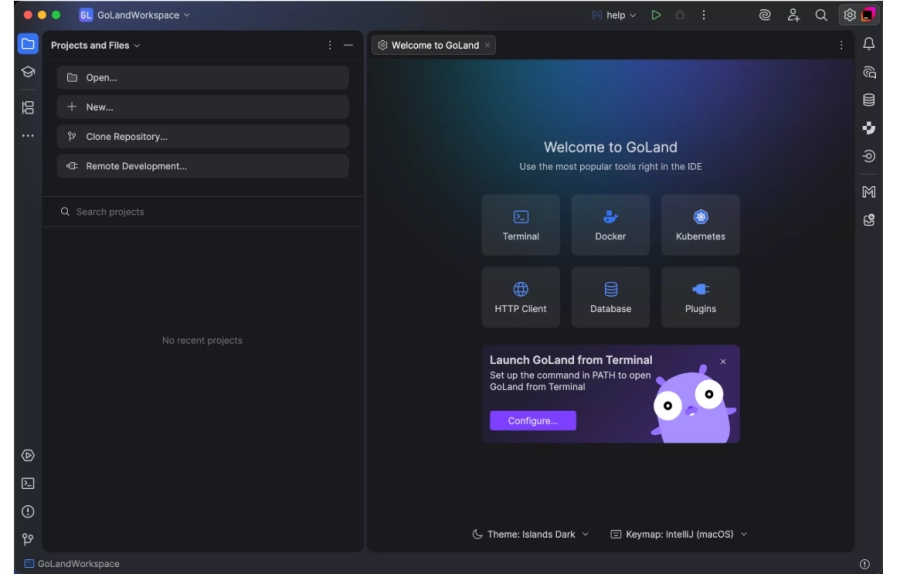
Task: Open the Structure tool window icon
Action: coord(28,107)
